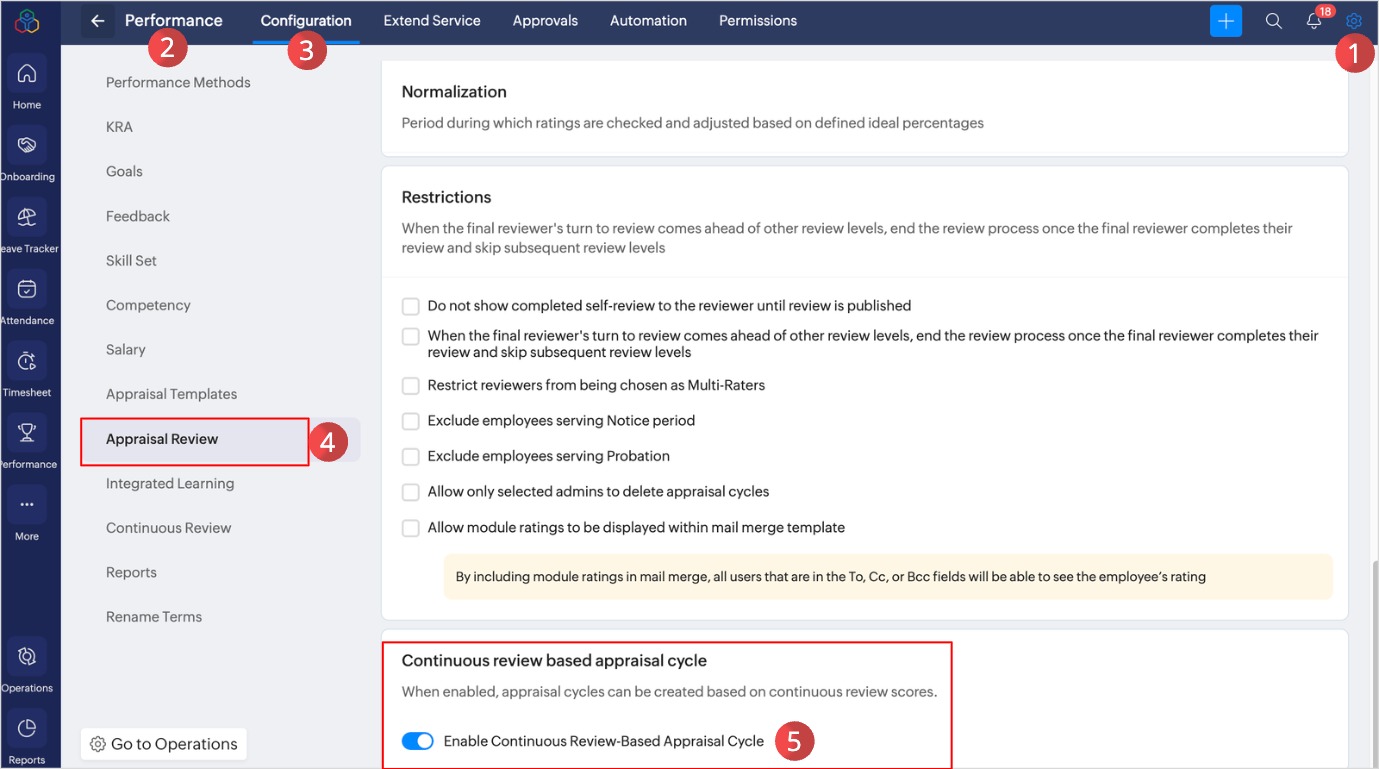Image resolution: width=1379 pixels, height=769 pixels.
Task: Switch to the Automation tab
Action: [x=648, y=21]
